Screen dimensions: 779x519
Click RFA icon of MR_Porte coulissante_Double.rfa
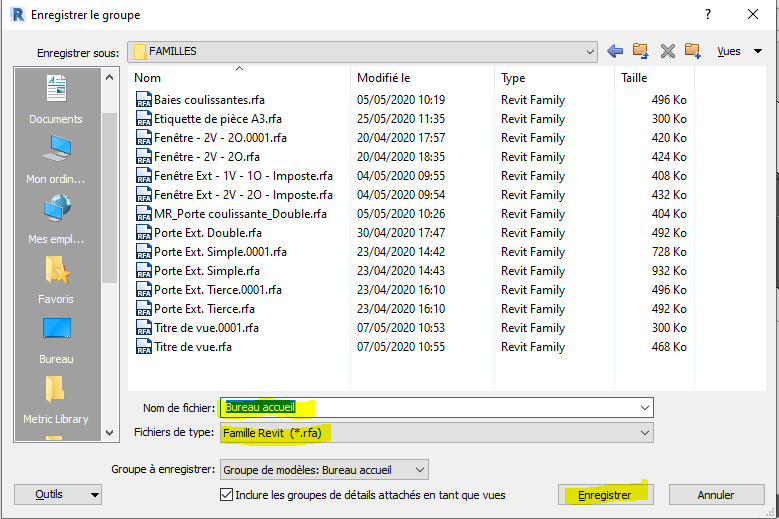tap(144, 214)
